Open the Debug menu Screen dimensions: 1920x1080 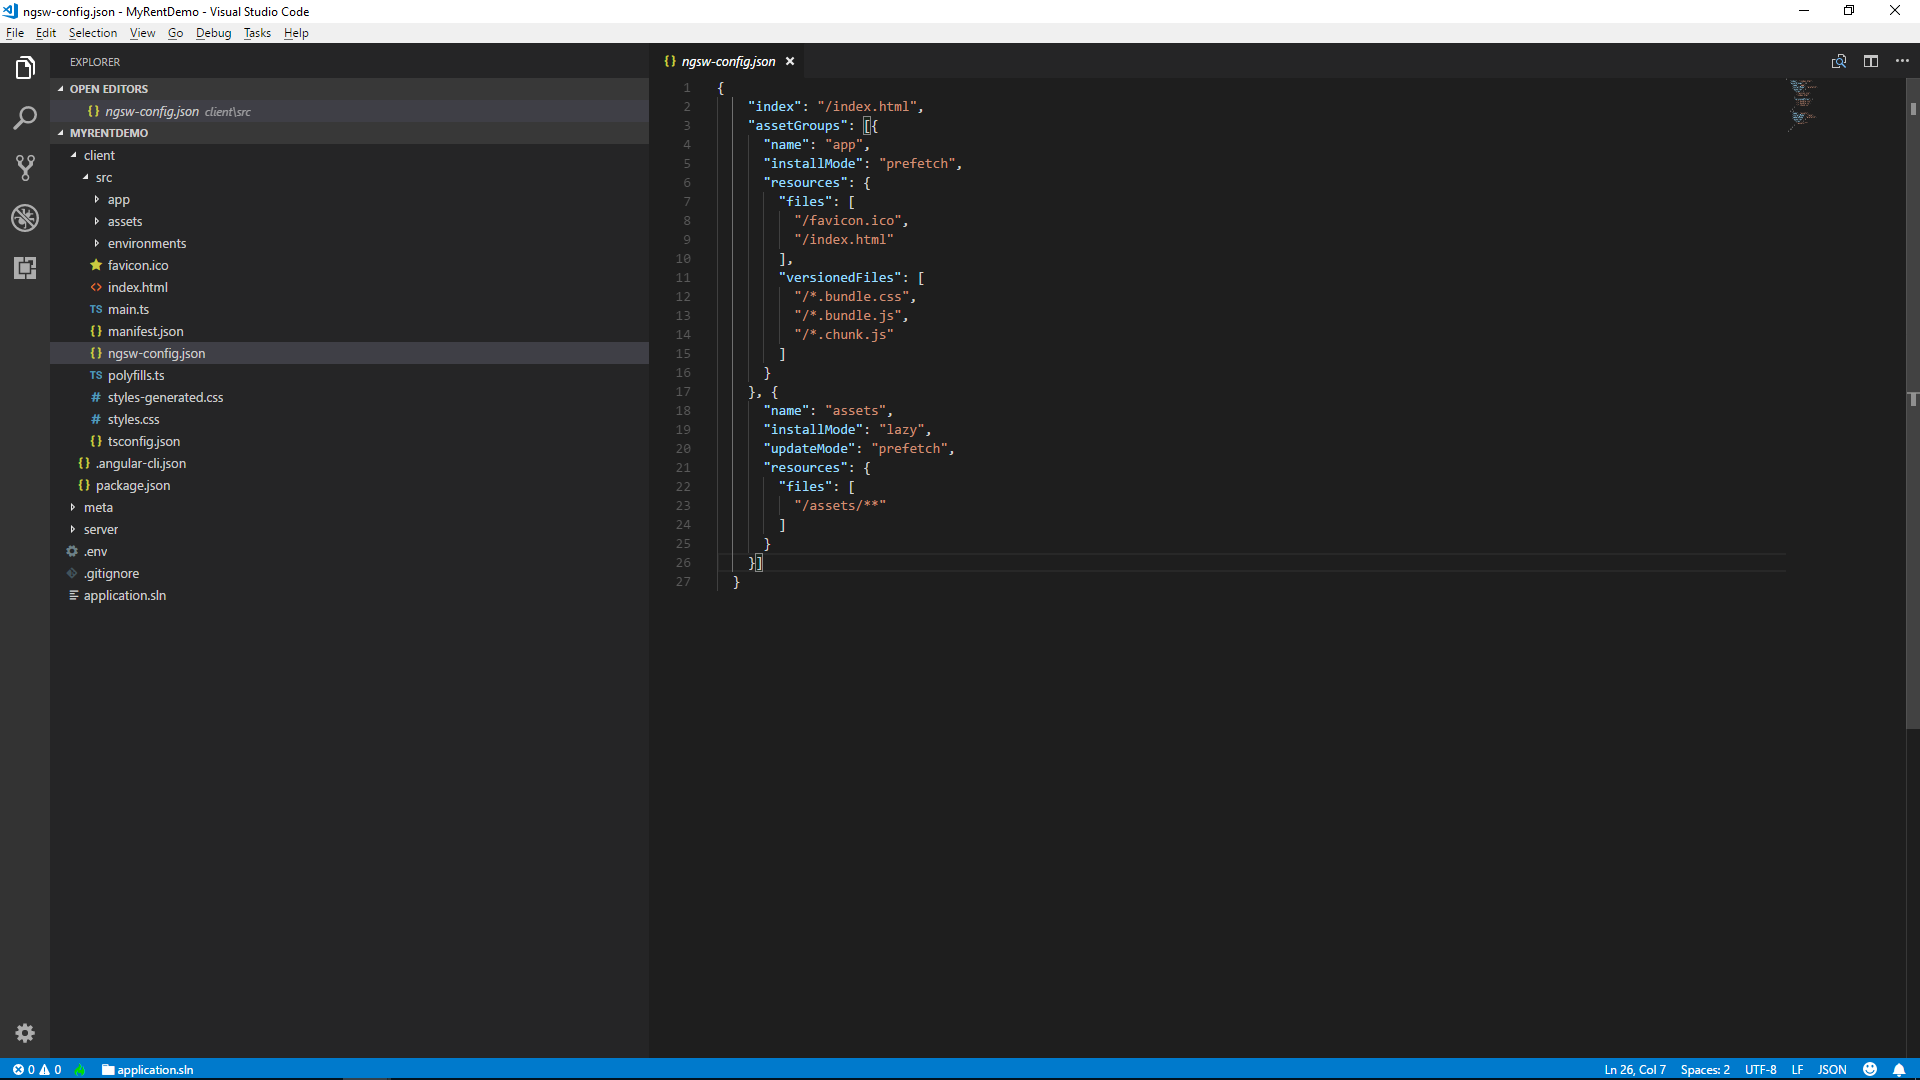point(213,33)
